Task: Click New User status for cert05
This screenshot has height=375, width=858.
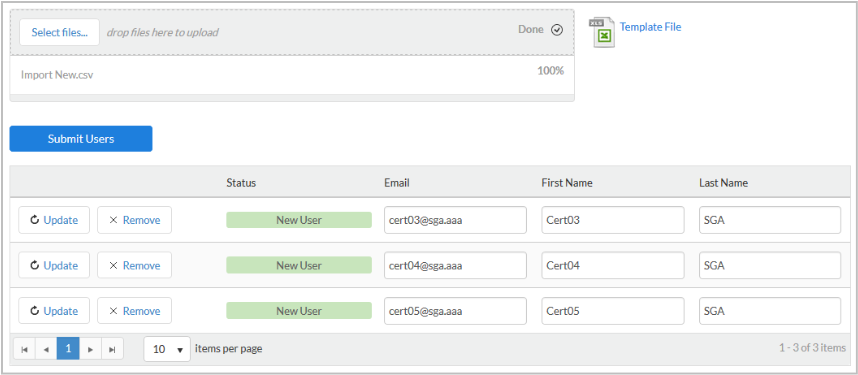Action: point(299,311)
